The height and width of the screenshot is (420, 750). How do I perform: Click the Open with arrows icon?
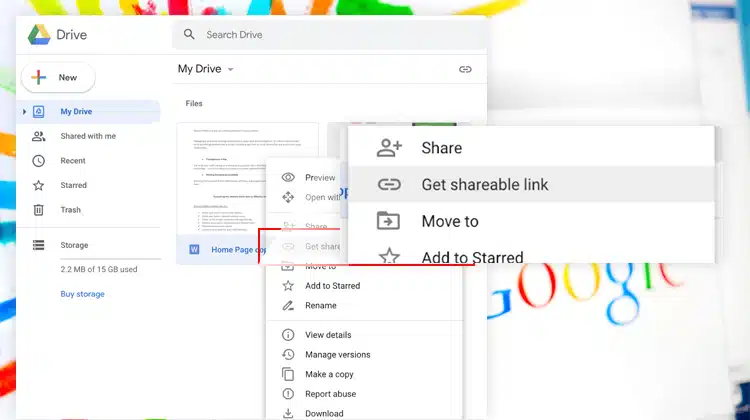pyautogui.click(x=288, y=197)
